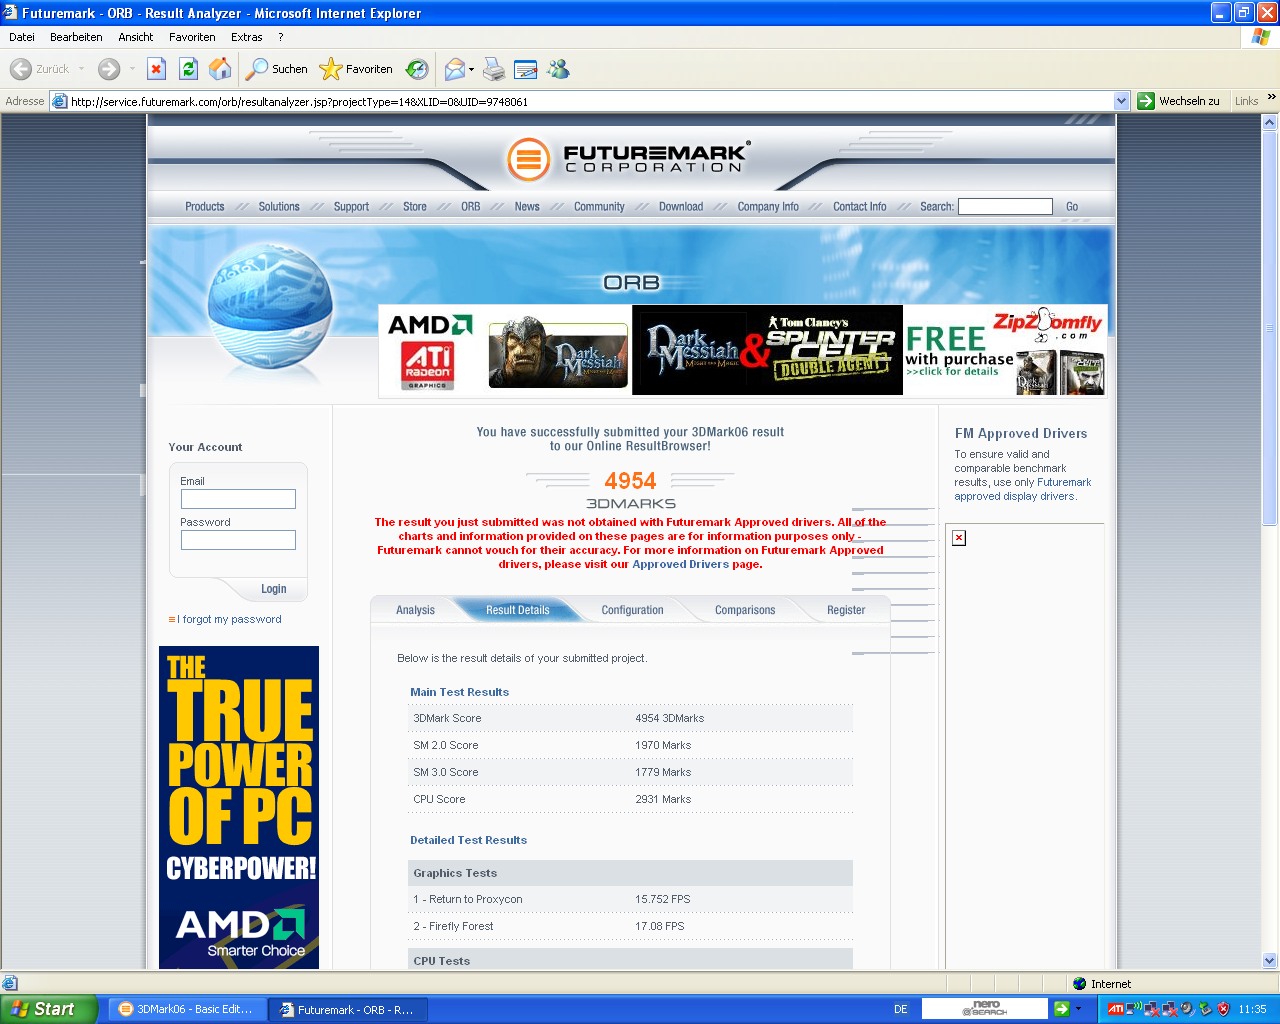Screen dimensions: 1280x1024
Task: Click the Mail envelope toolbar icon
Action: (x=455, y=69)
